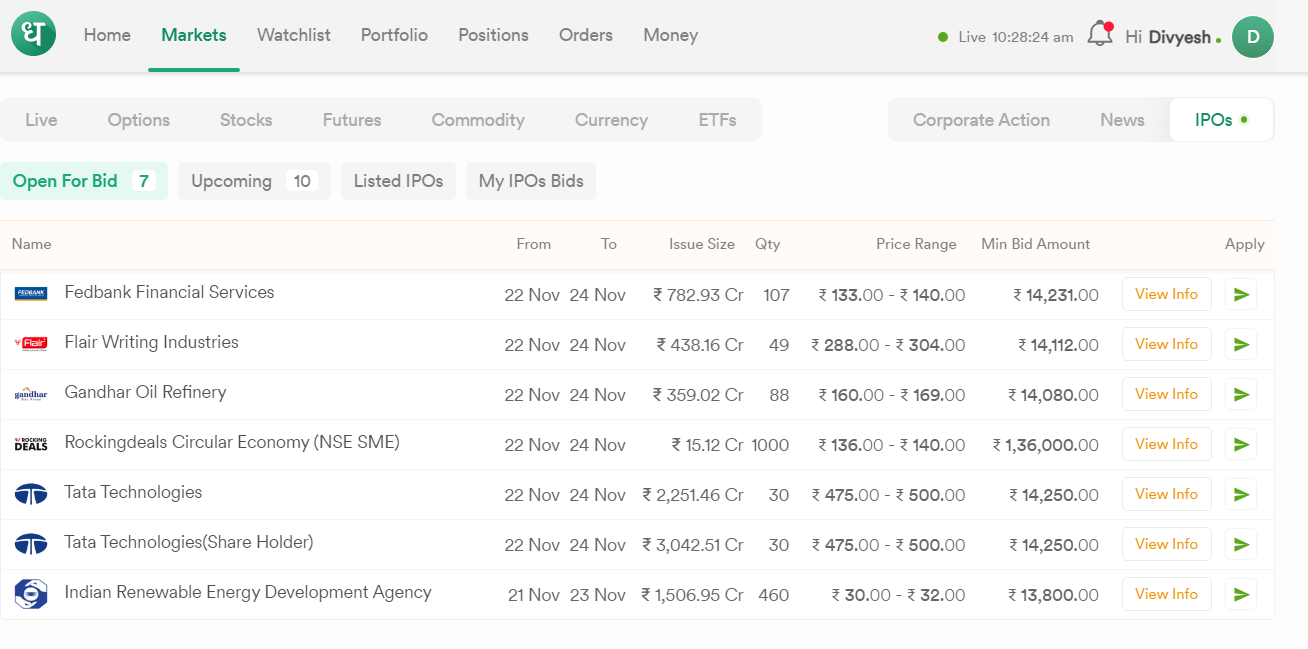1308x649 pixels.
Task: Open the Portfolio menu
Action: pyautogui.click(x=394, y=35)
